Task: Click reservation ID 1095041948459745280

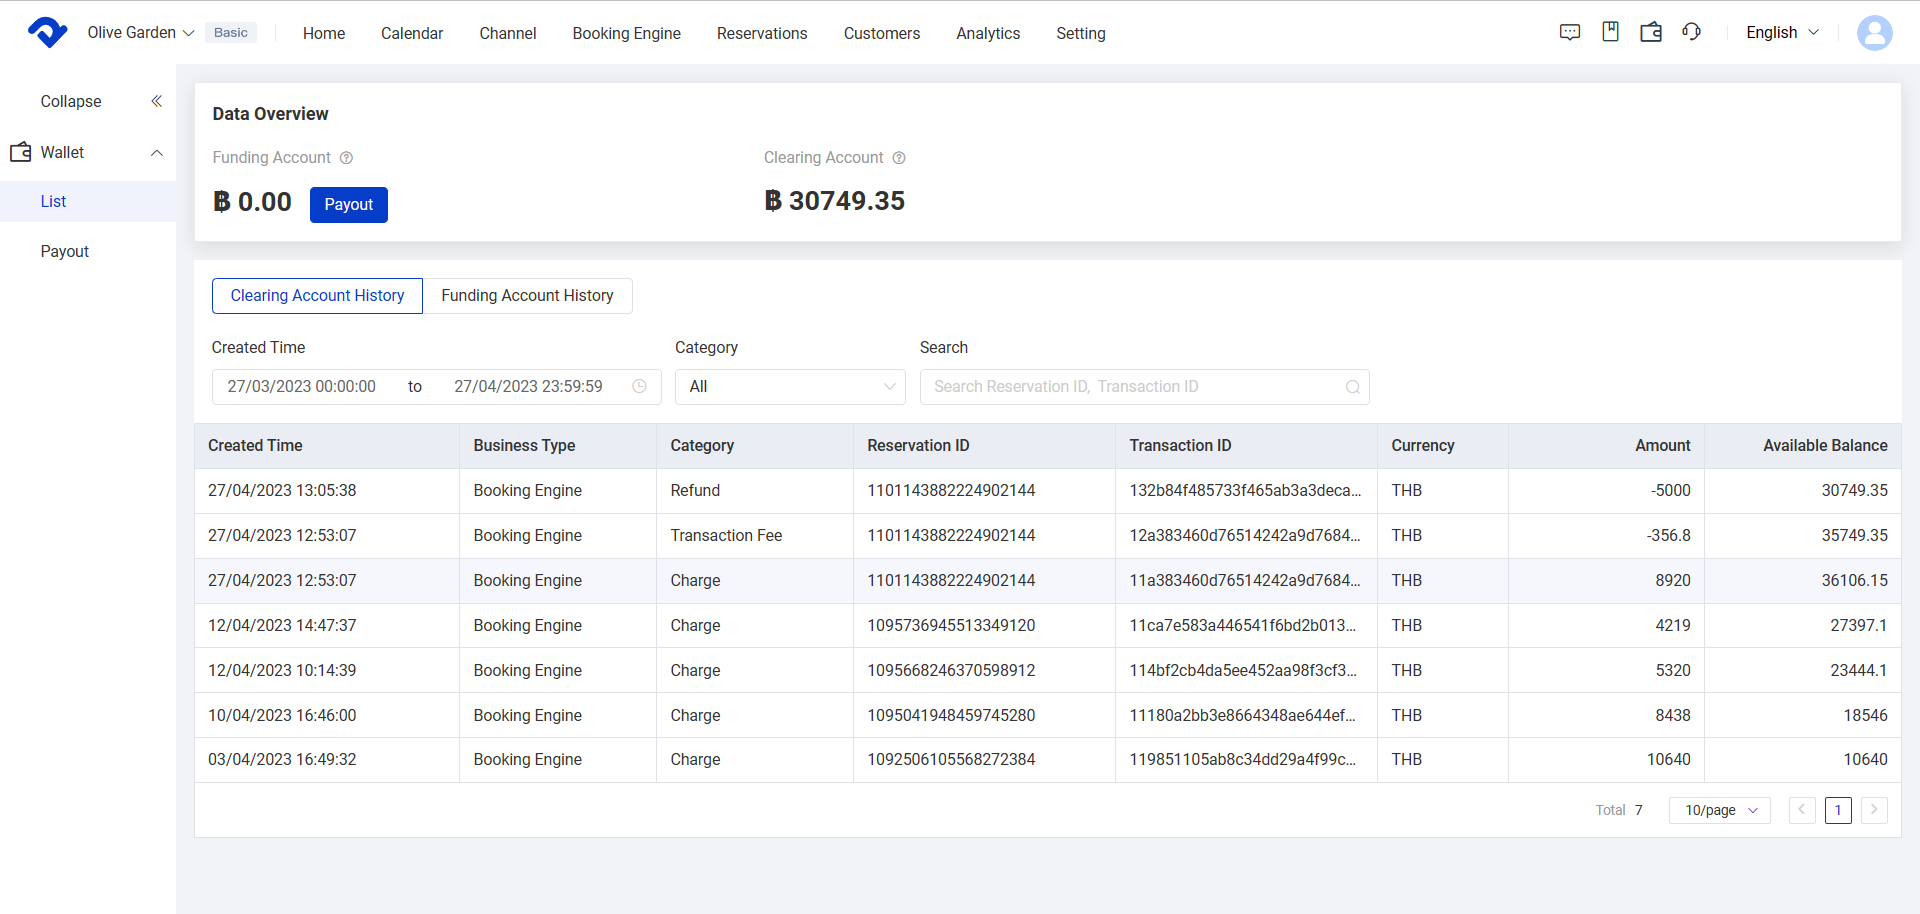Action: [951, 716]
